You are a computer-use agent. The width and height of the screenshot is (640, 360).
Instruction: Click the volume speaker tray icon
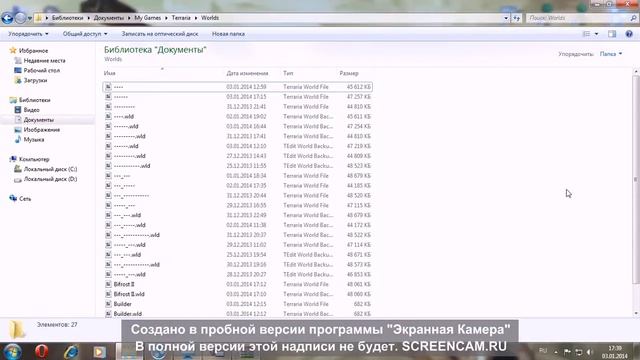coord(589,351)
